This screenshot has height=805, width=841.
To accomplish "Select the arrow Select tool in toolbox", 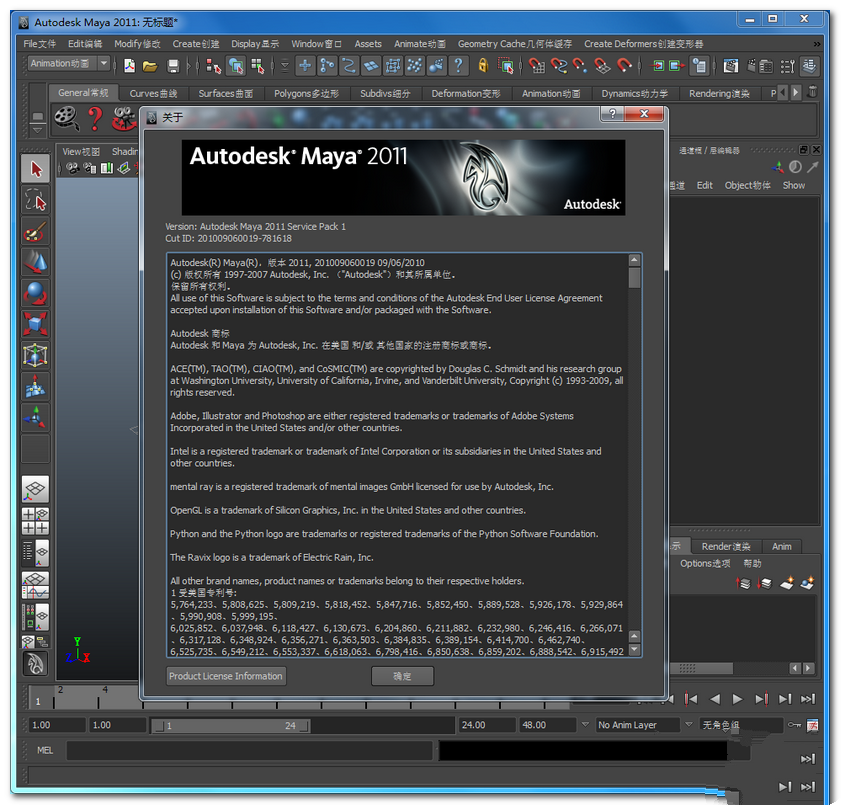I will (x=35, y=169).
